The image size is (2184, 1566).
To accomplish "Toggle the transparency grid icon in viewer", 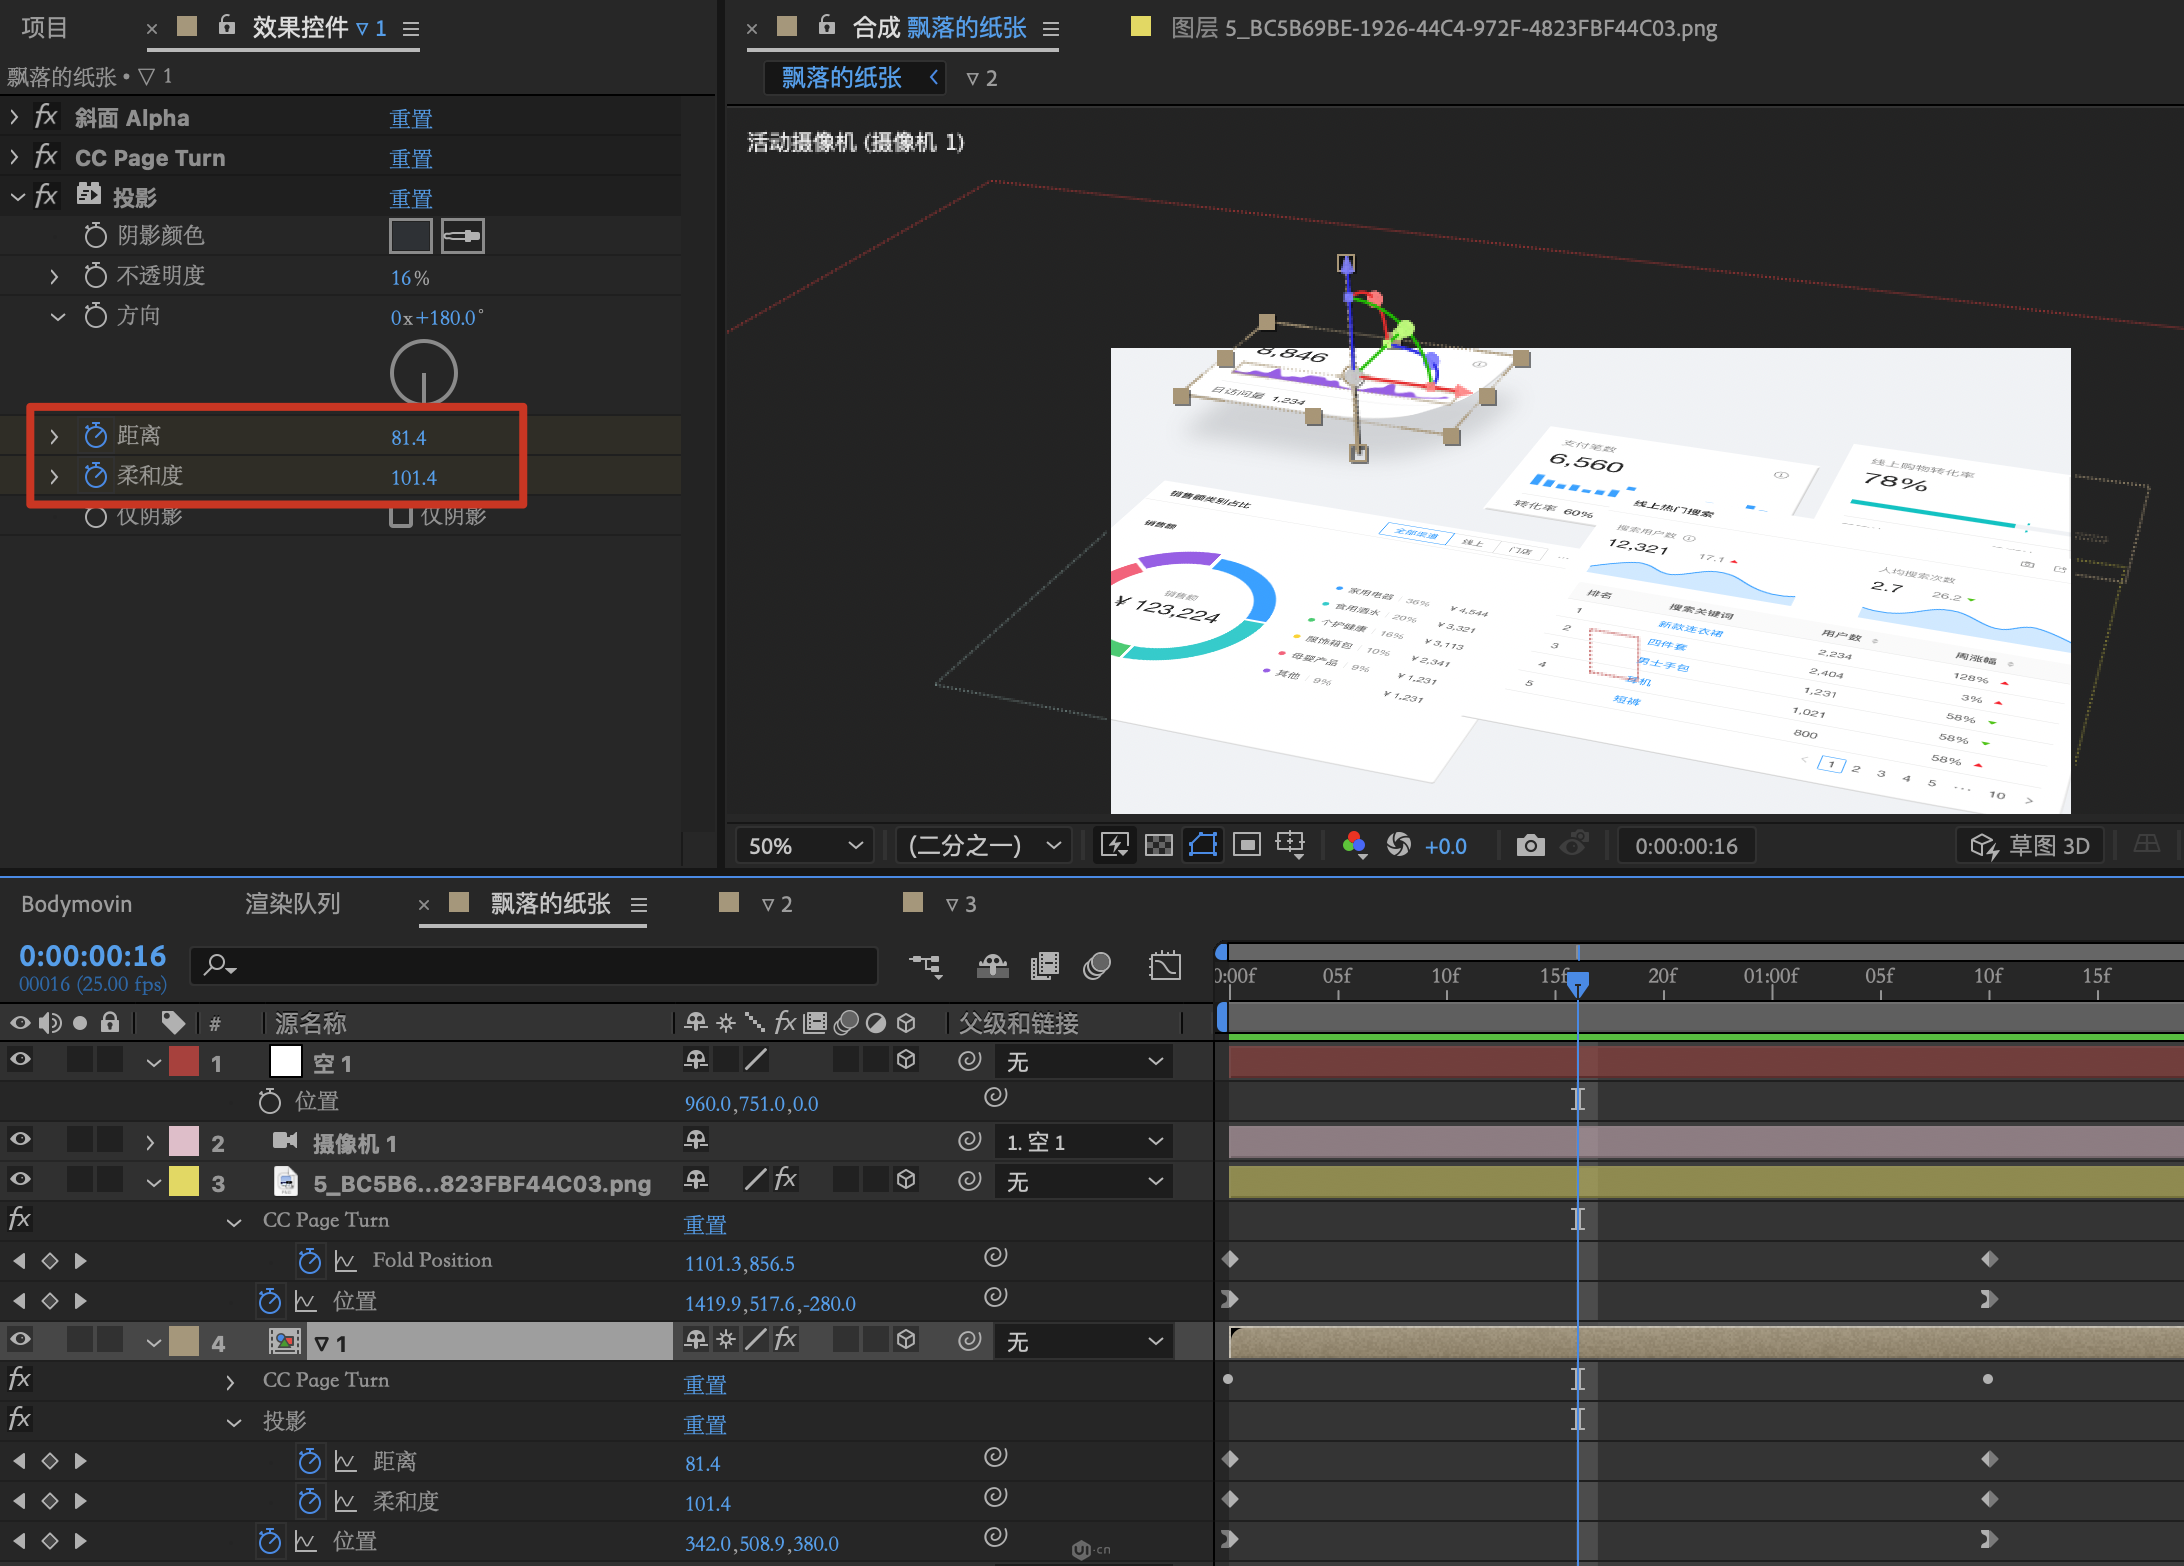I will [x=1158, y=846].
